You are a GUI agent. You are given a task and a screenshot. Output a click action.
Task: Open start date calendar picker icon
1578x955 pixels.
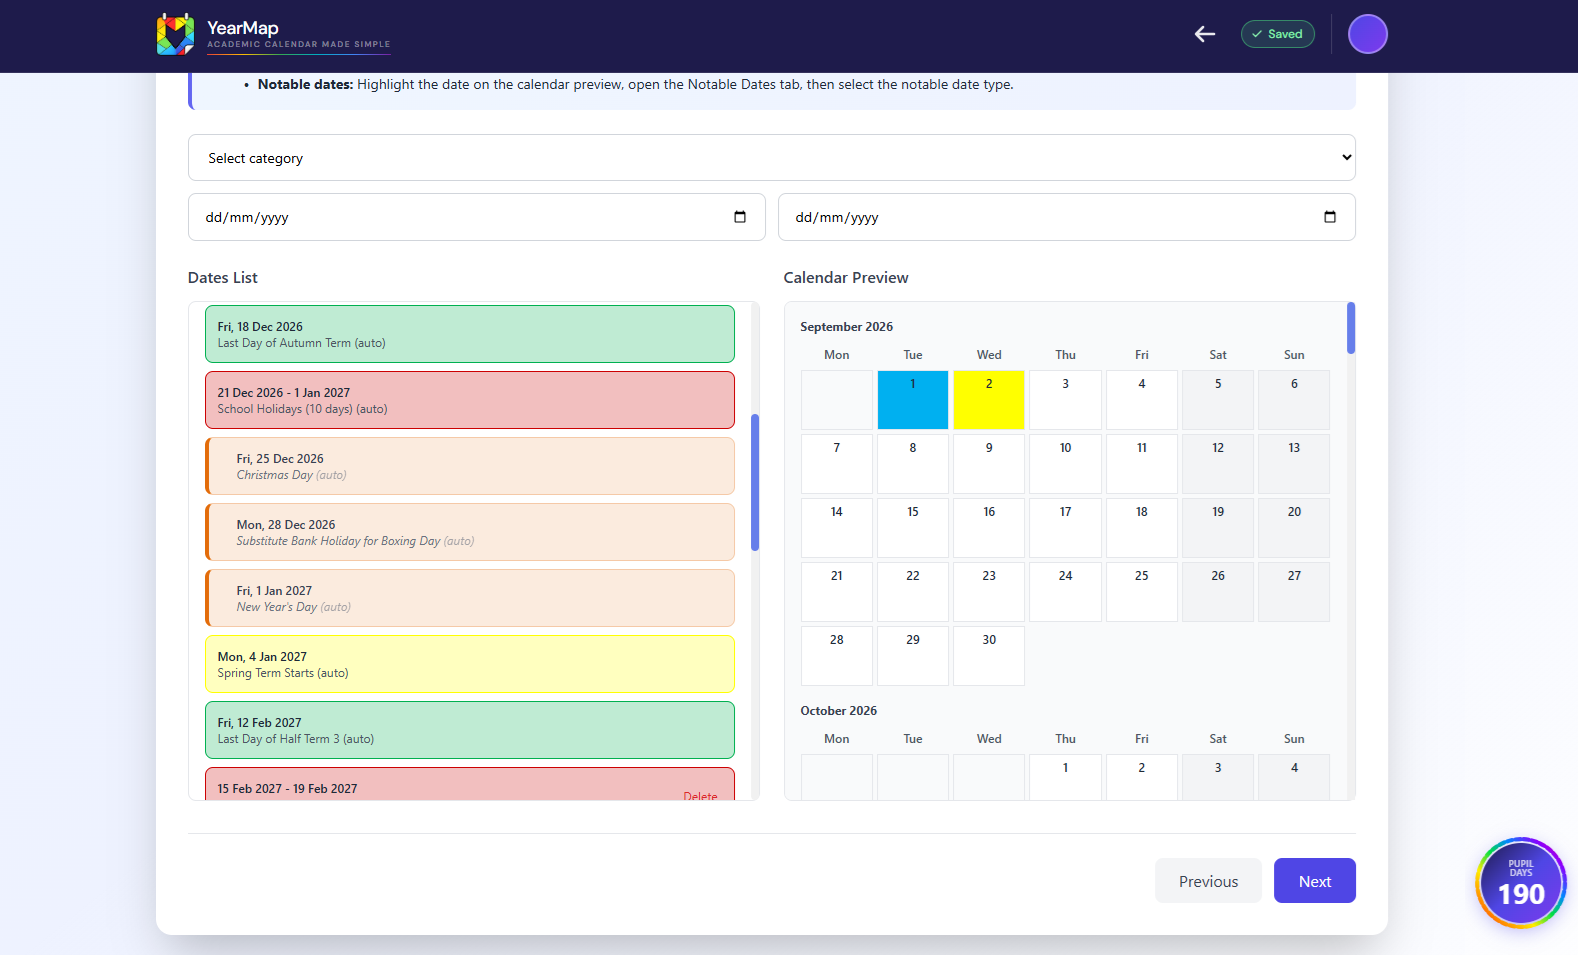pos(740,217)
